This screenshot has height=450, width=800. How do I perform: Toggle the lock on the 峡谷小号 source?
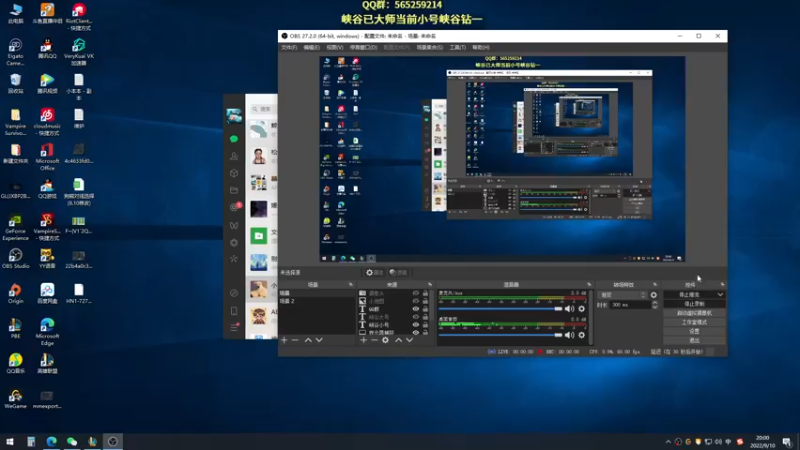[x=425, y=324]
